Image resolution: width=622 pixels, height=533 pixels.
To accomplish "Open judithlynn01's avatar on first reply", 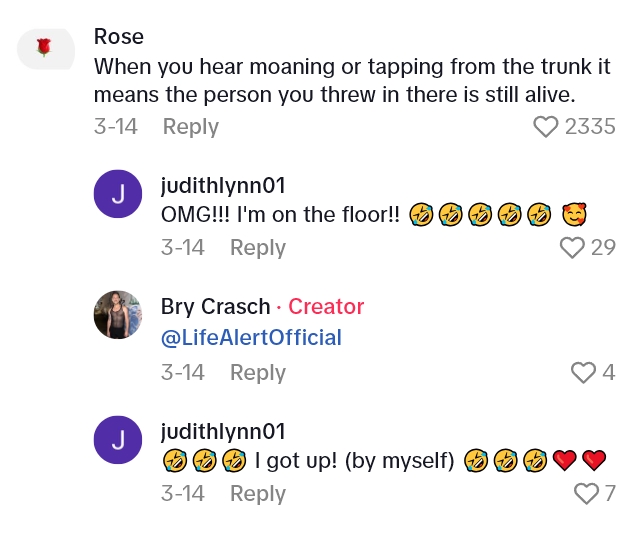I will (x=117, y=193).
